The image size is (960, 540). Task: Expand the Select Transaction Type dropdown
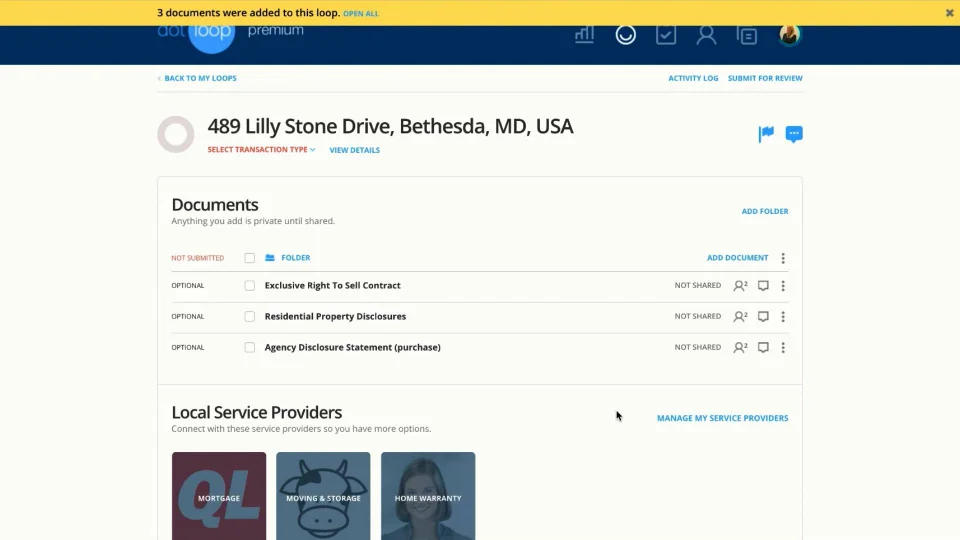[x=261, y=150]
